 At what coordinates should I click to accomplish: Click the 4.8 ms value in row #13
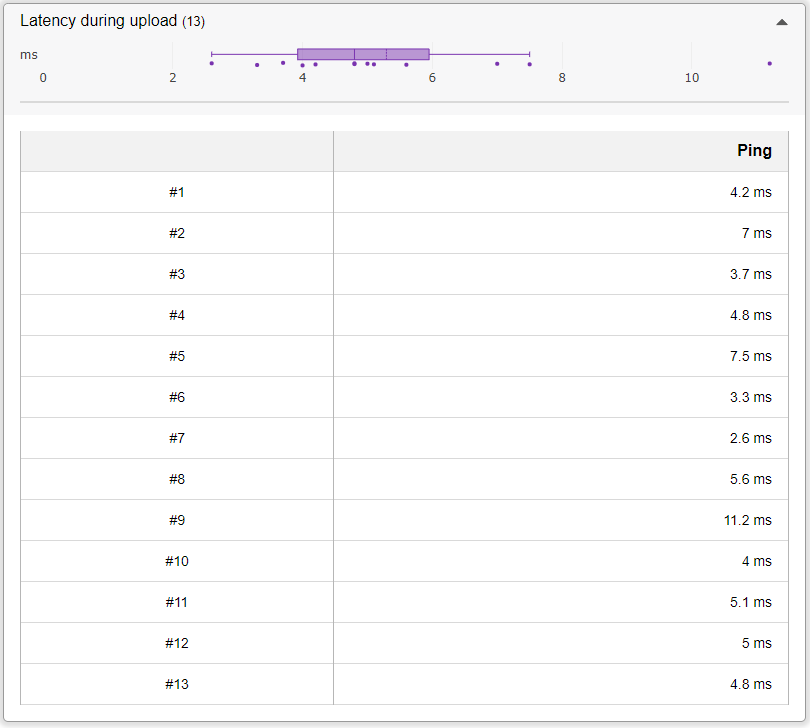(751, 684)
